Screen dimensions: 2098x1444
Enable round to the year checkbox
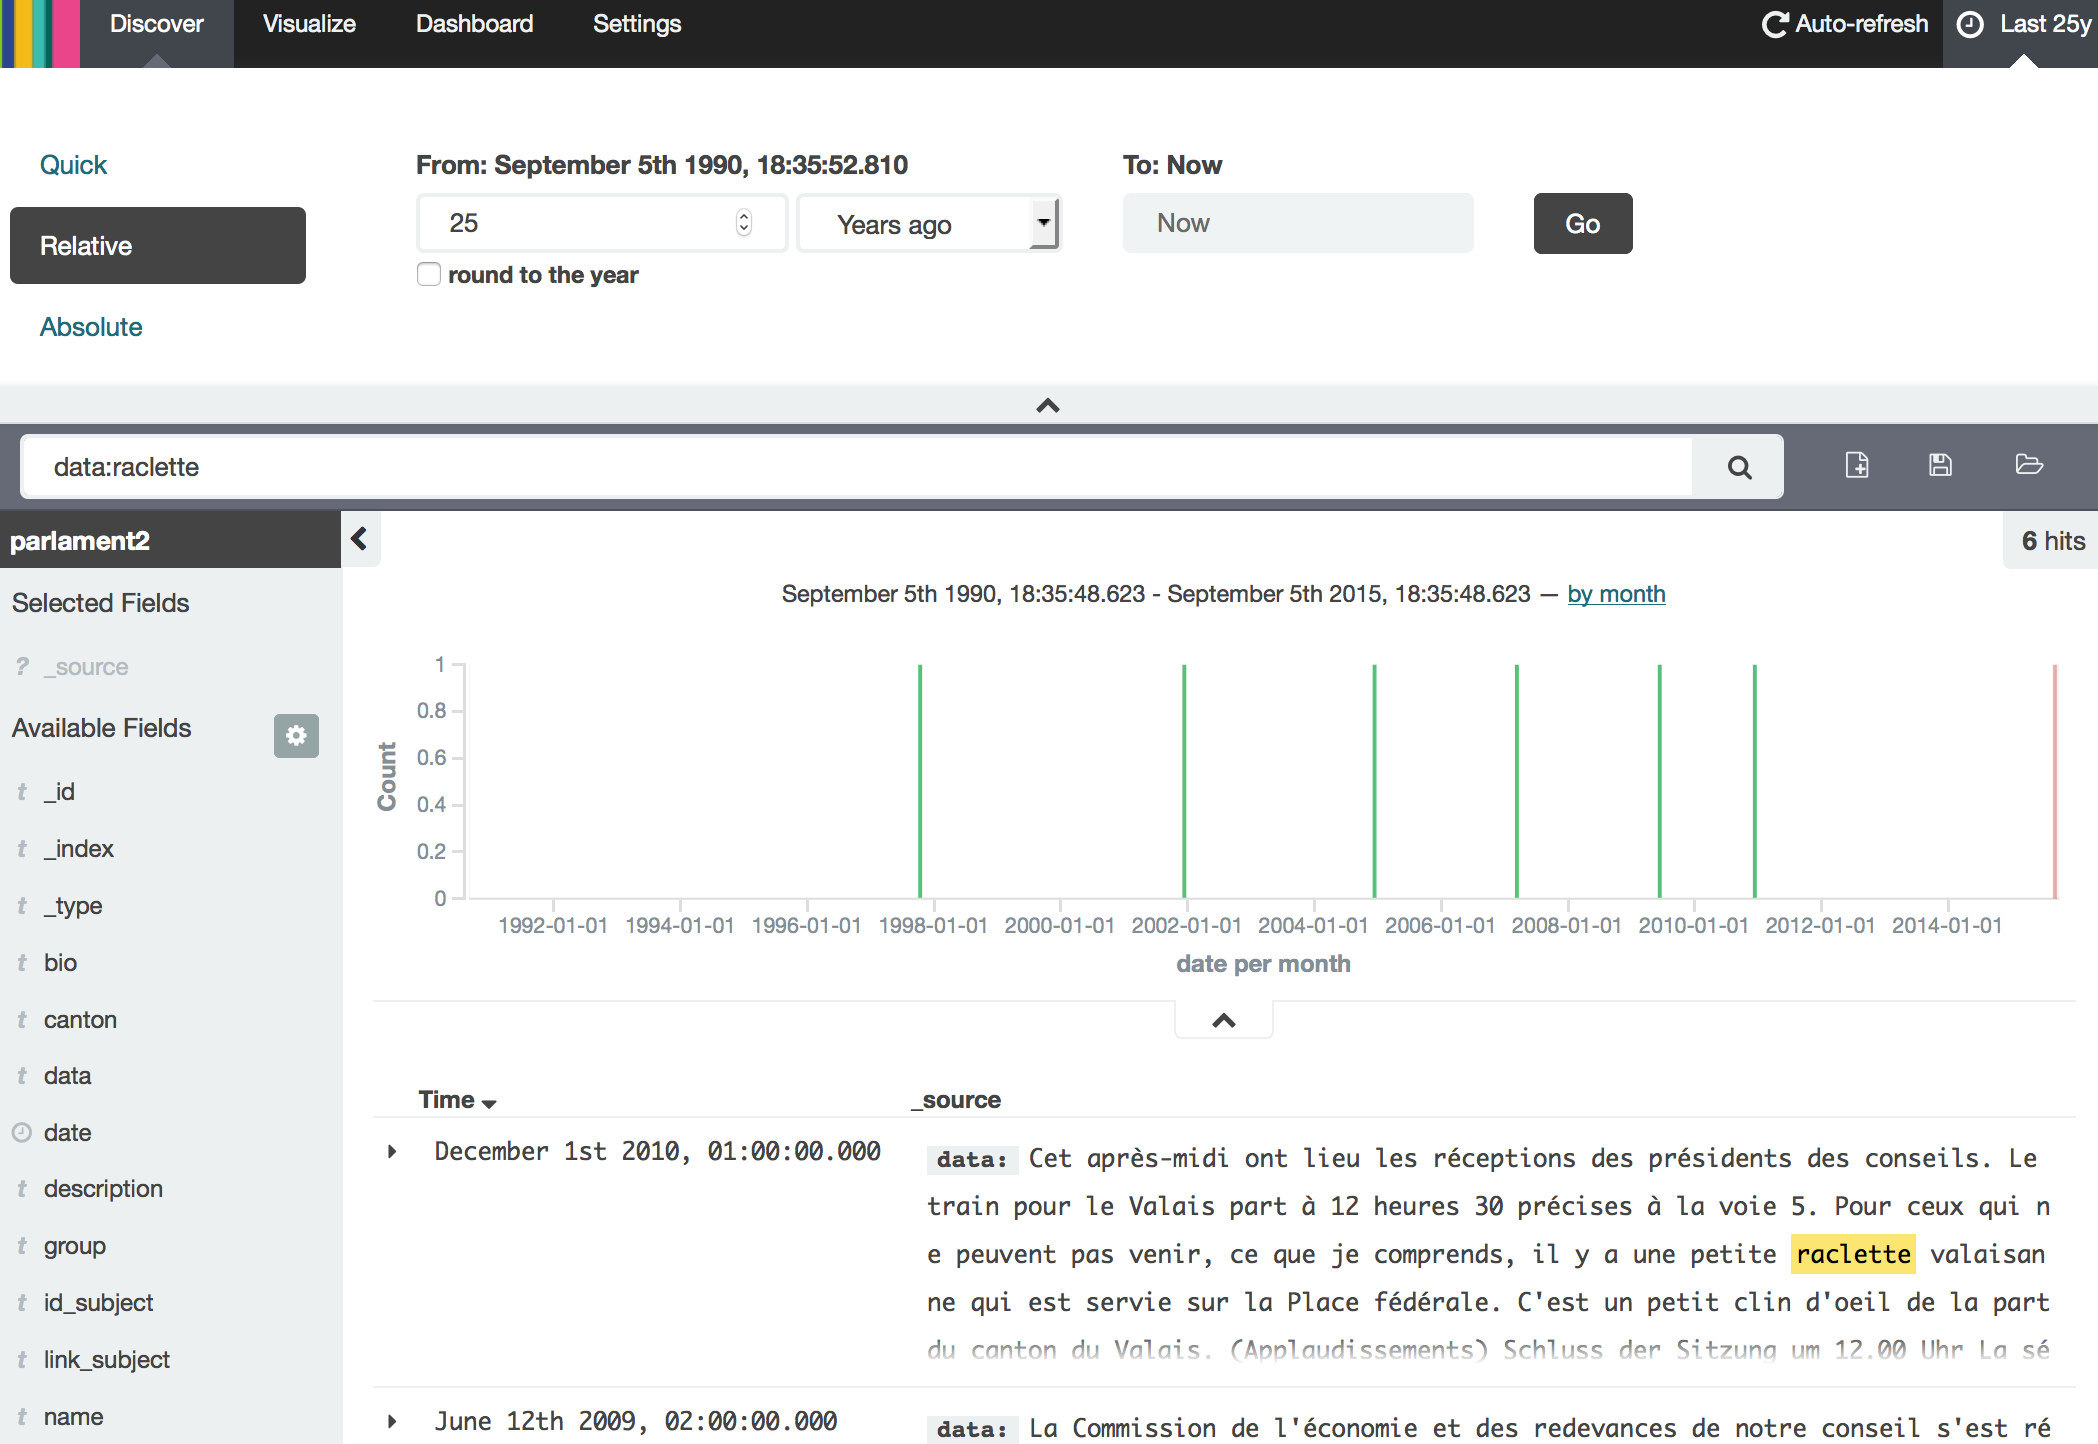coord(429,274)
